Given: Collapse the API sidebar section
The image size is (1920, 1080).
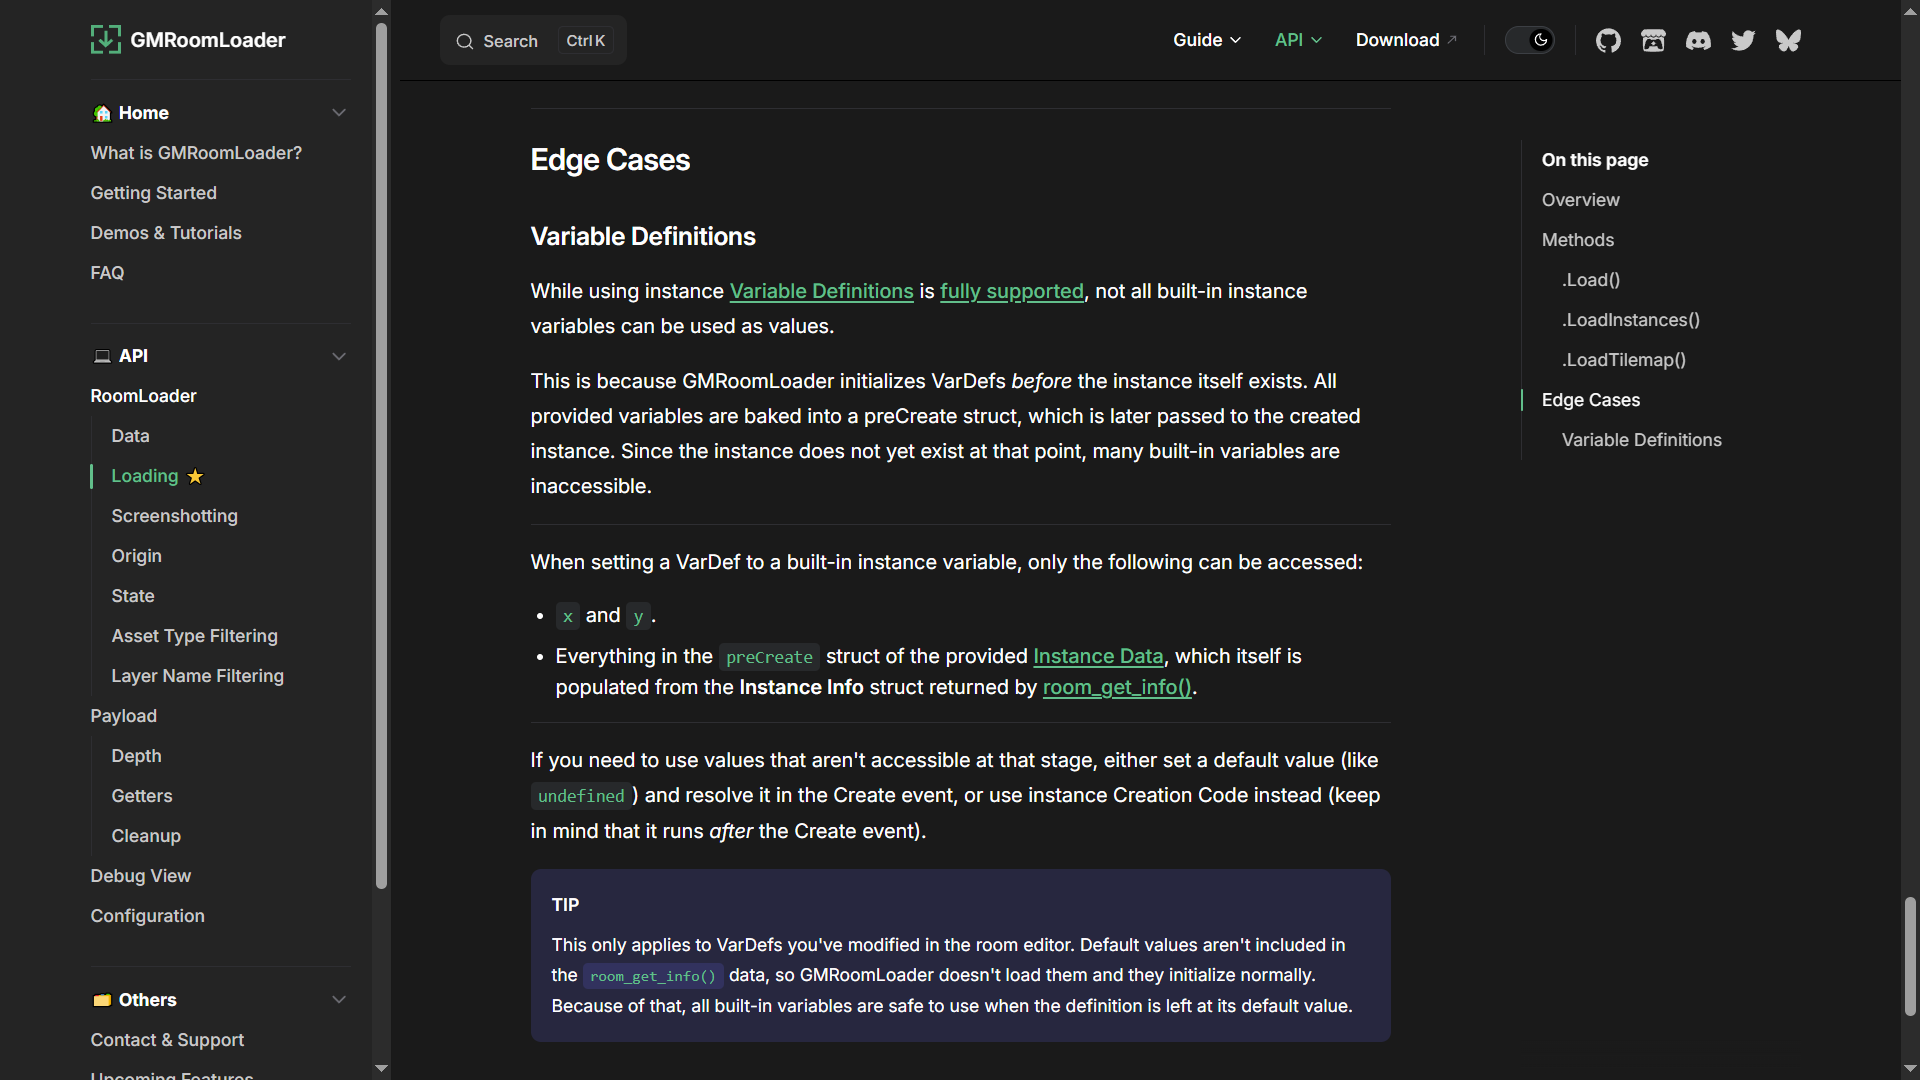Looking at the screenshot, I should (339, 356).
